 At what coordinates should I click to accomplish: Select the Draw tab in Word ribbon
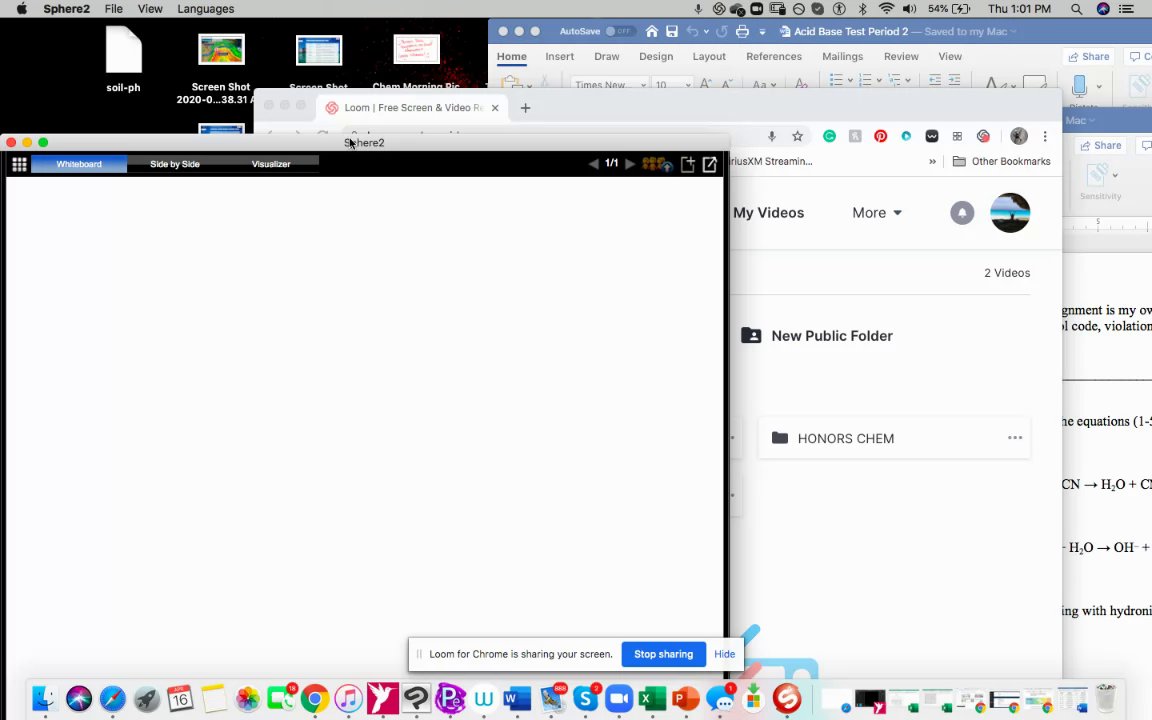607,57
